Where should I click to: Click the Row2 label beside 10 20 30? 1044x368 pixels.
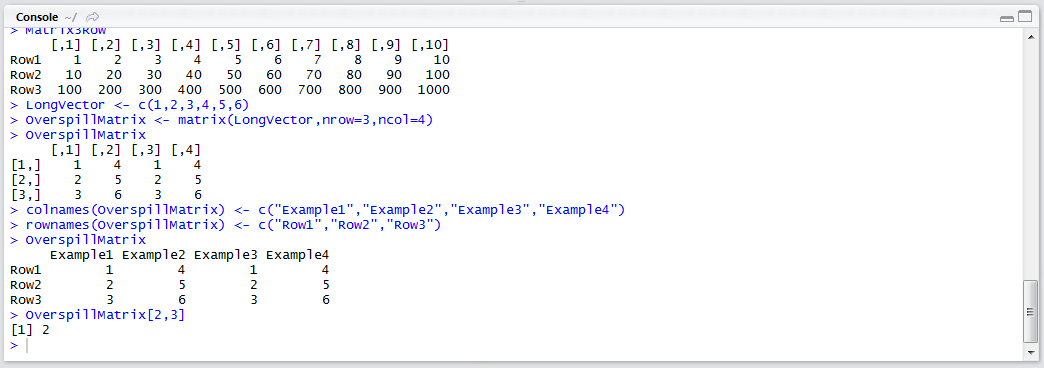point(26,75)
